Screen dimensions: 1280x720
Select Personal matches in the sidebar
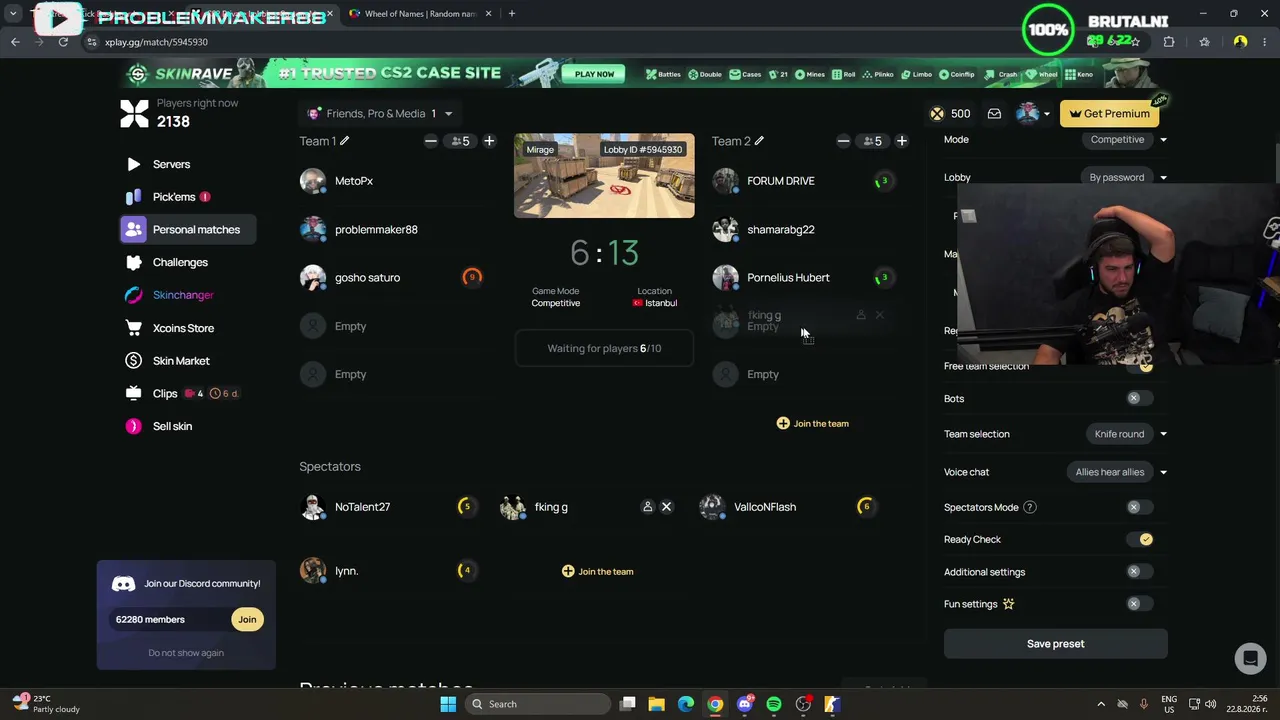click(187, 230)
